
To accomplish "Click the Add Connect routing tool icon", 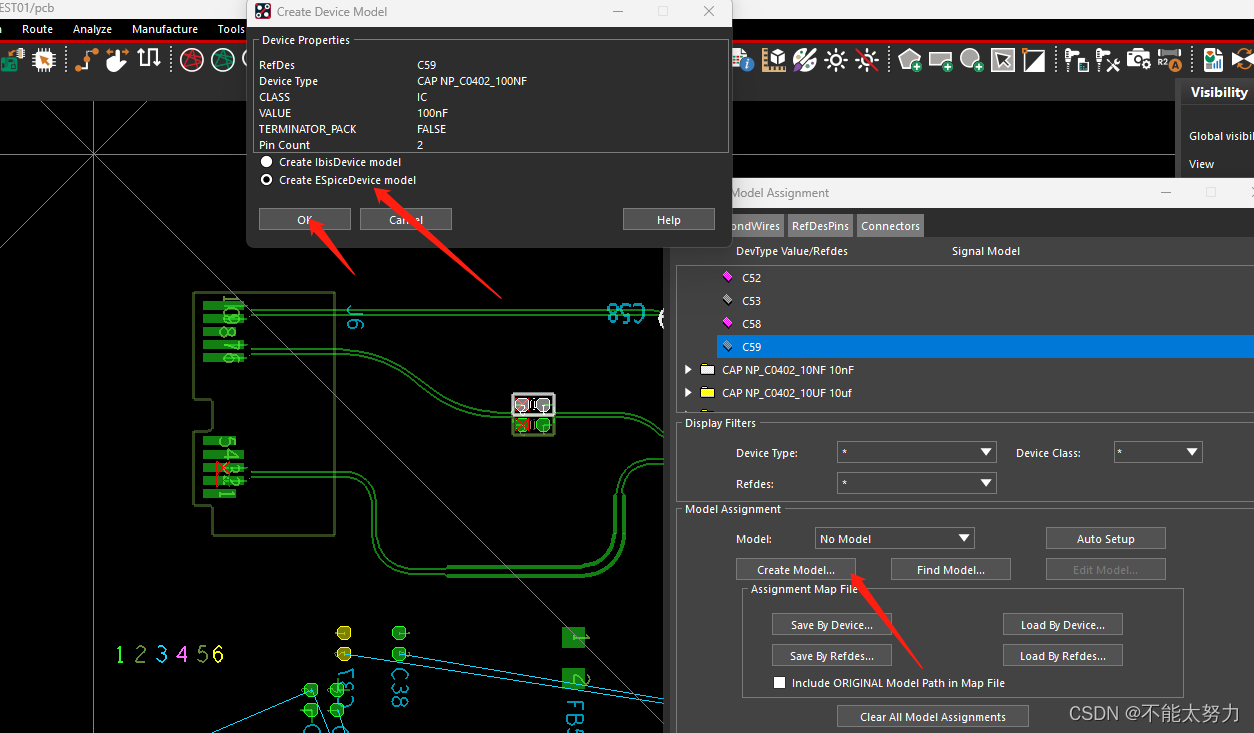I will [86, 60].
